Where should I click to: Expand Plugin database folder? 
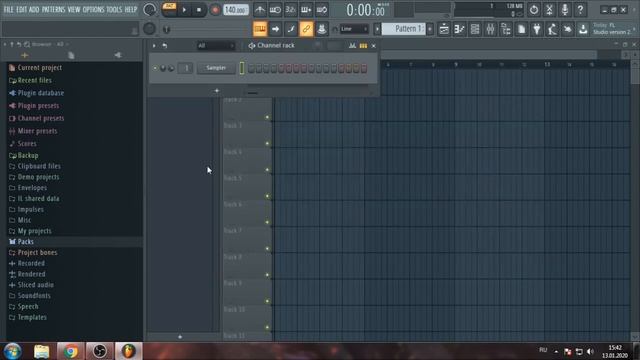(x=36, y=93)
